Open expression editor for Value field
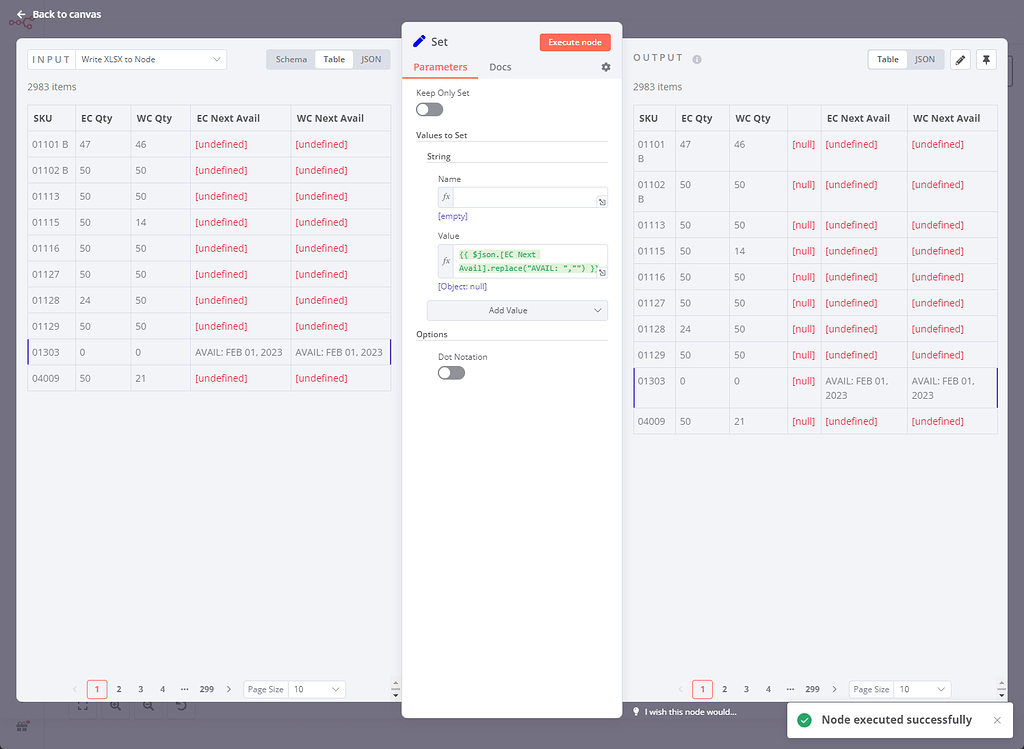The image size is (1024, 749). (x=602, y=272)
